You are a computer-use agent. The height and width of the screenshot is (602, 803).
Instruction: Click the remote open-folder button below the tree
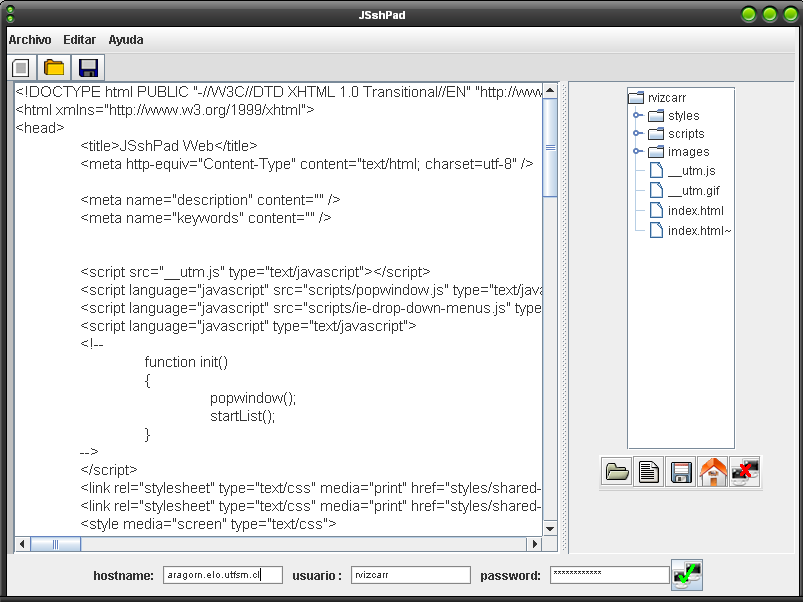(x=617, y=471)
